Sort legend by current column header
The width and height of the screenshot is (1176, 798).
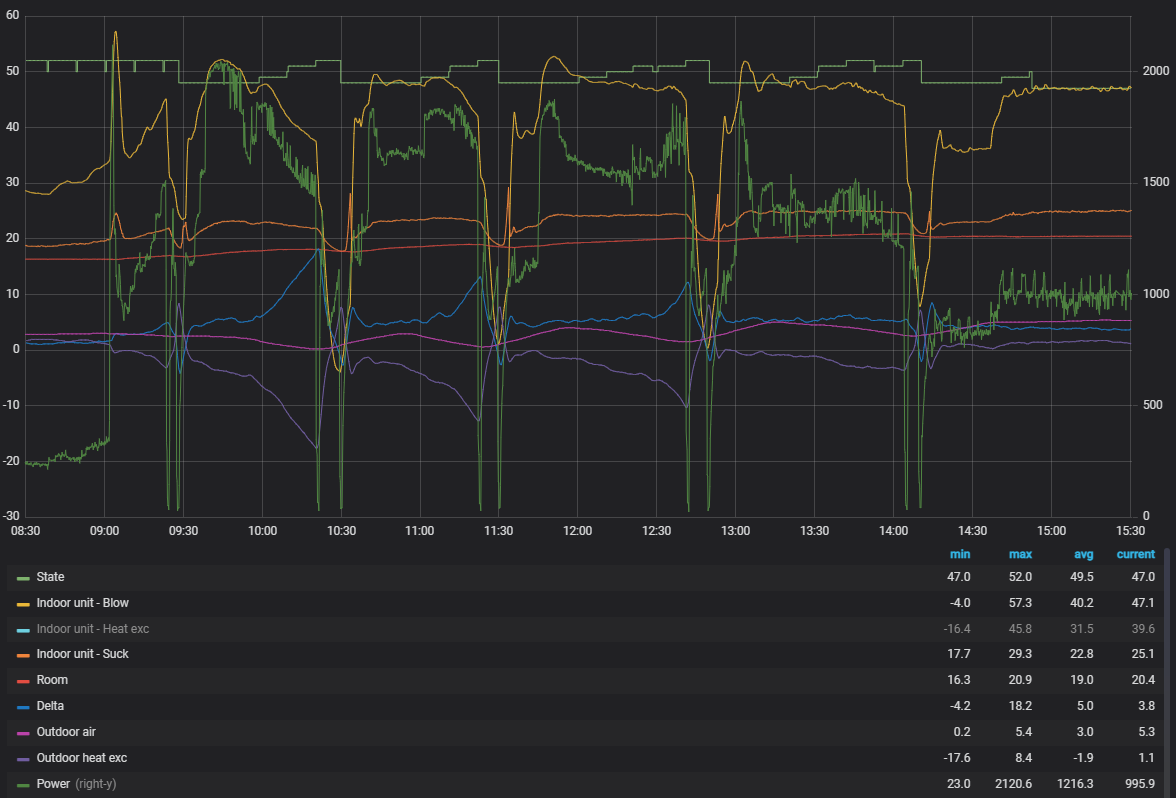pos(1135,554)
